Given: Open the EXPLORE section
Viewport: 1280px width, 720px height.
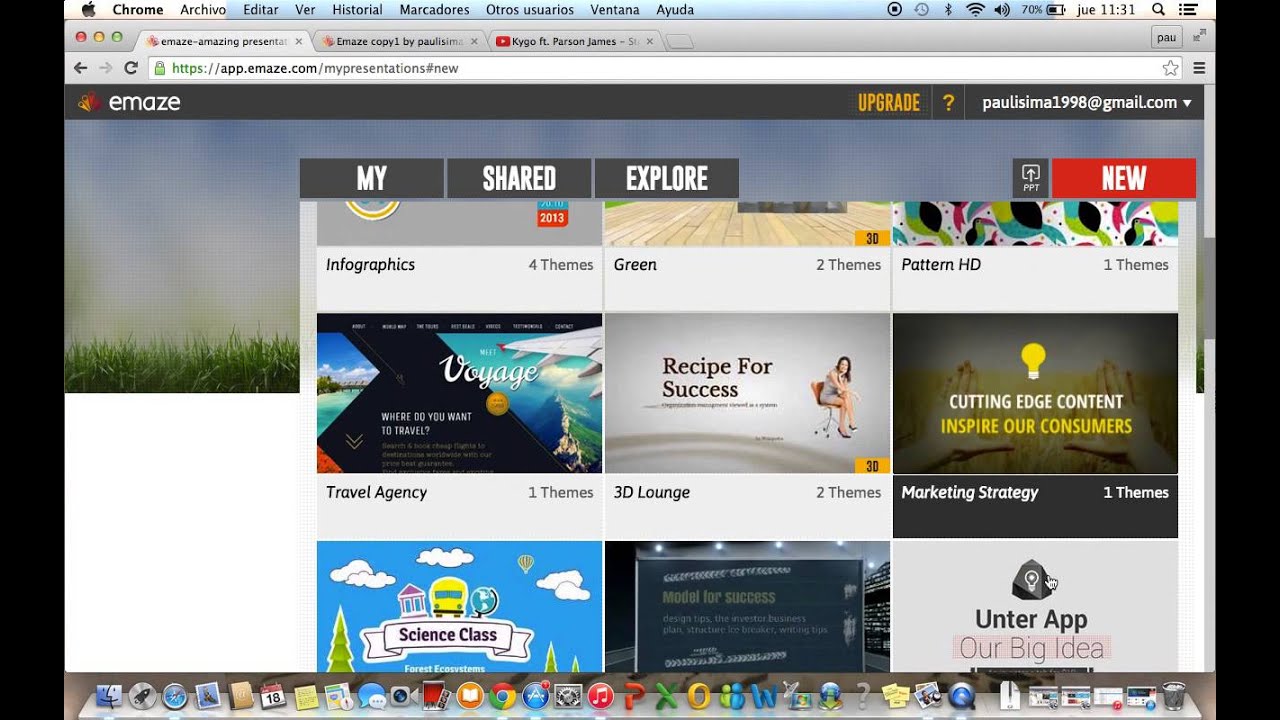Looking at the screenshot, I should pyautogui.click(x=667, y=178).
